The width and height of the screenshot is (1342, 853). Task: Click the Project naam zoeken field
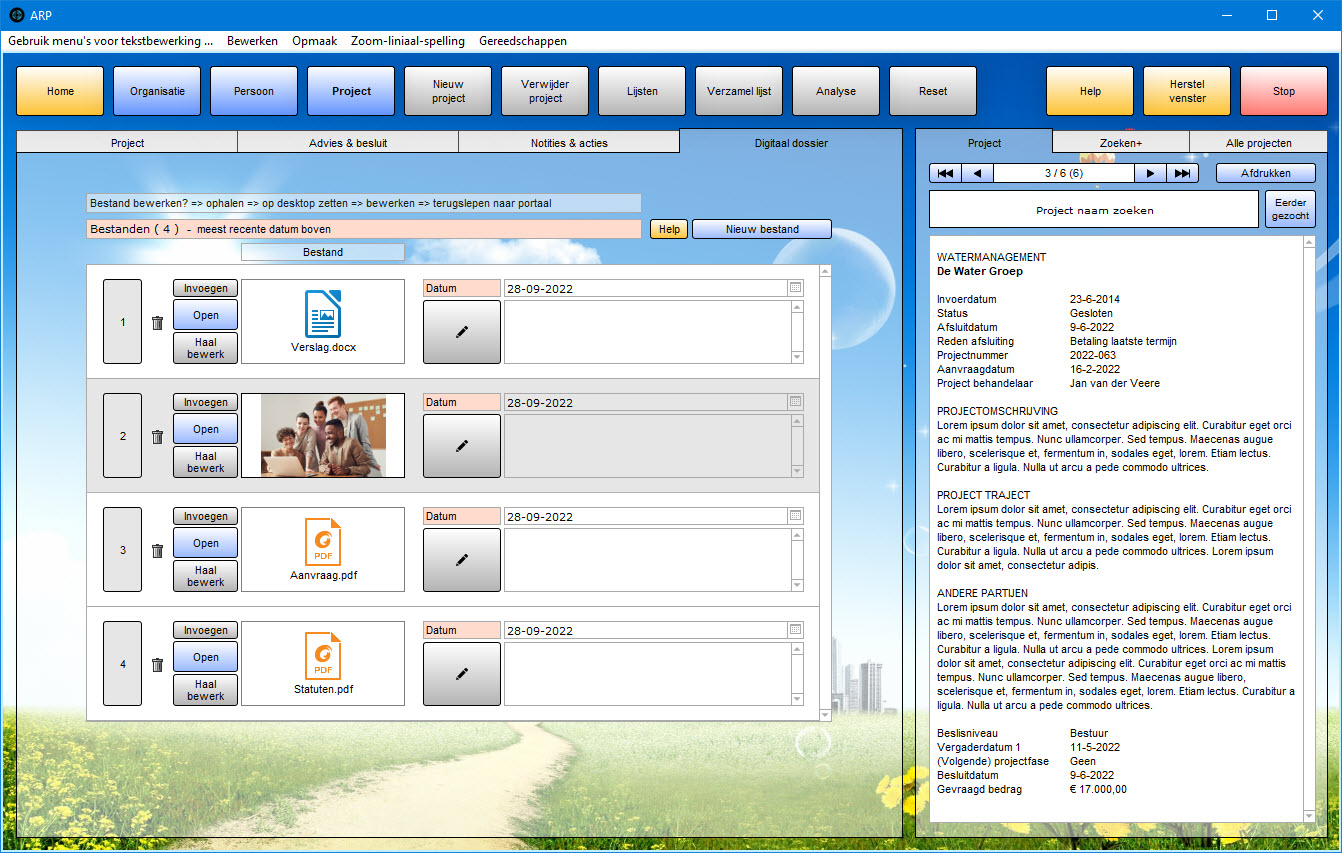[x=1094, y=210]
